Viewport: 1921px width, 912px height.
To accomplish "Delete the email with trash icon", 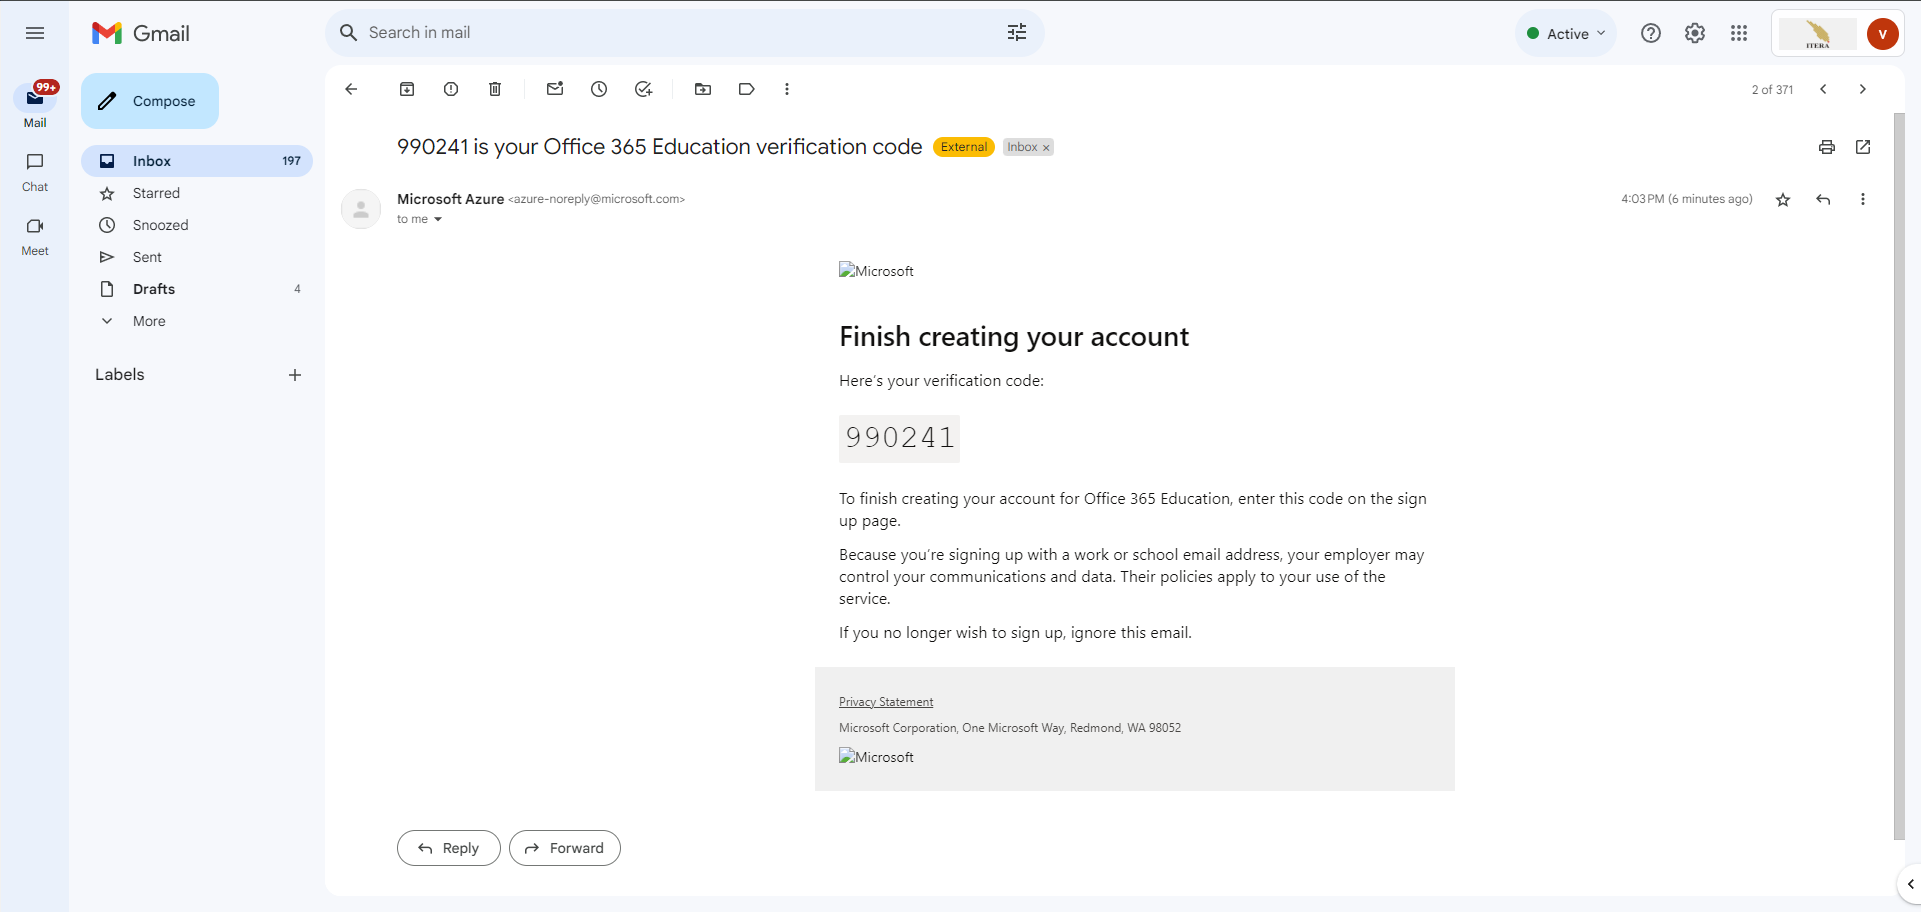I will 495,89.
